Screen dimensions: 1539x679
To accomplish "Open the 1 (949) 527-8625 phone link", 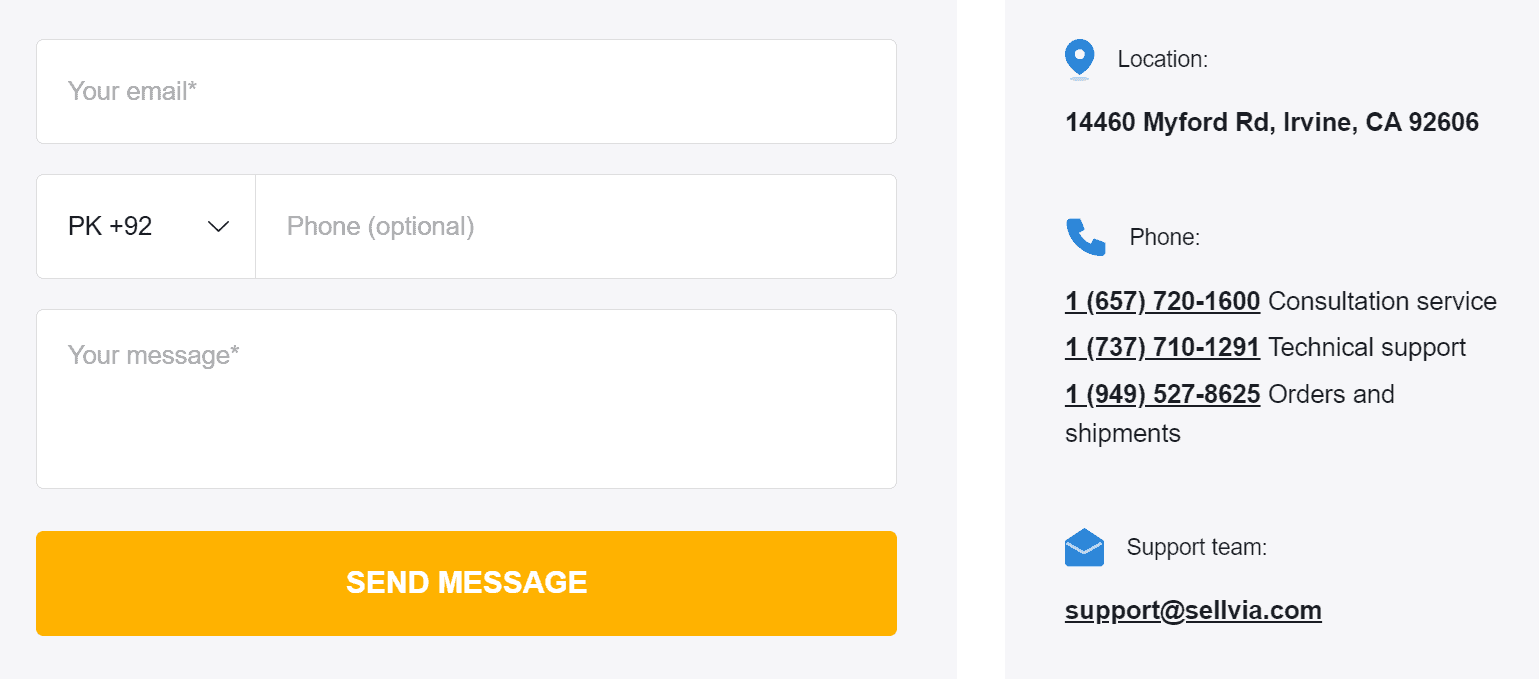I will click(x=1162, y=394).
